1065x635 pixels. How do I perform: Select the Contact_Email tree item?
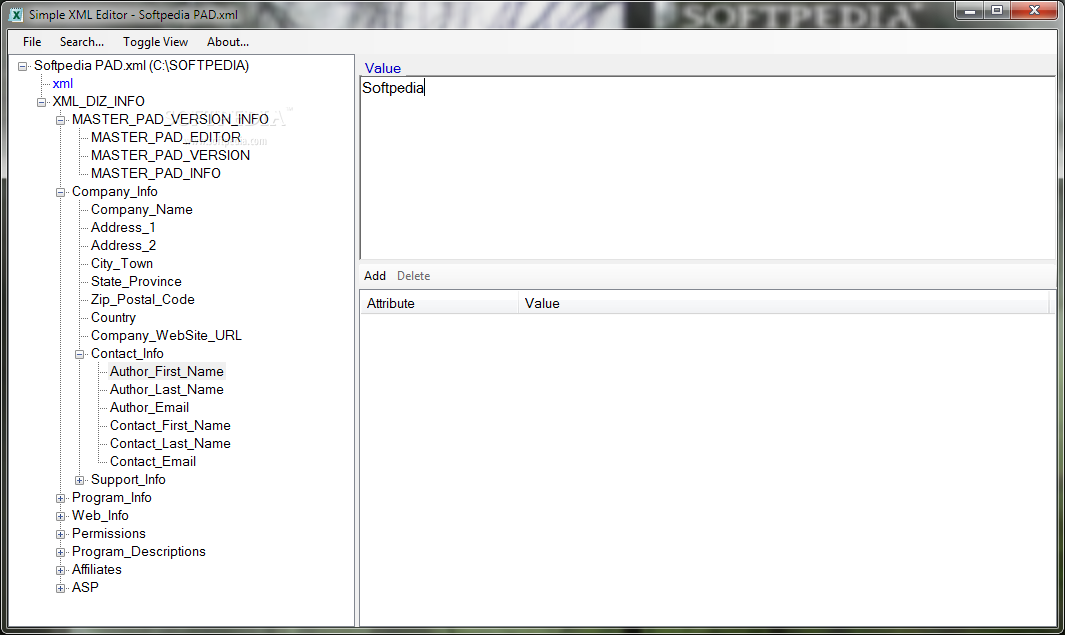tap(153, 461)
